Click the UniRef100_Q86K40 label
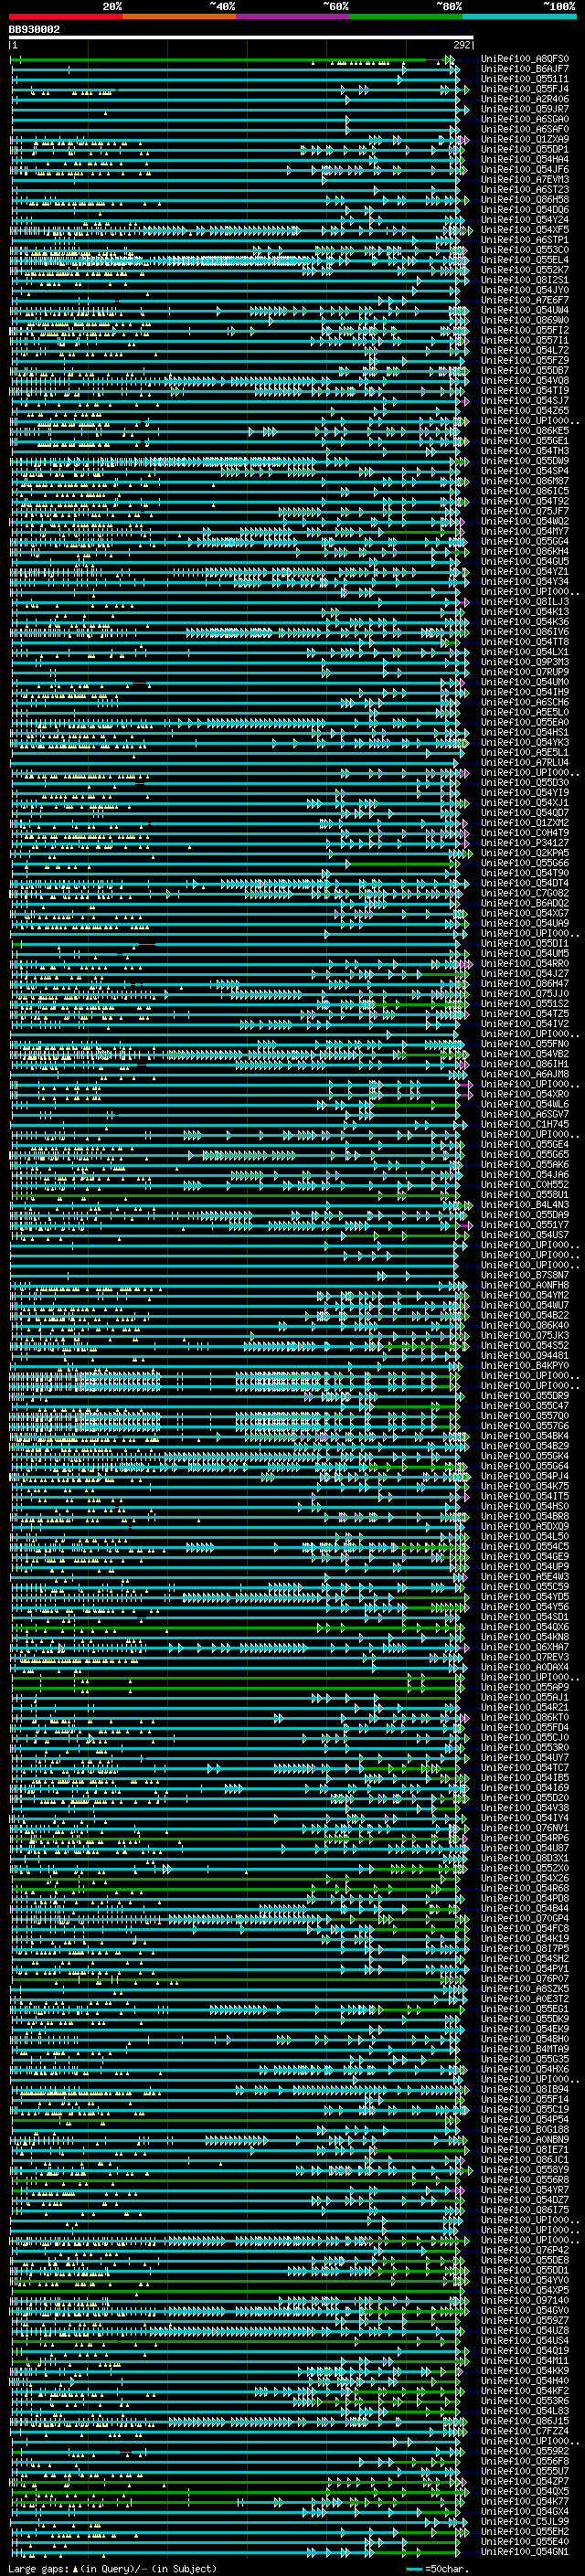Viewport: 585px width, 2576px height. (x=525, y=1325)
